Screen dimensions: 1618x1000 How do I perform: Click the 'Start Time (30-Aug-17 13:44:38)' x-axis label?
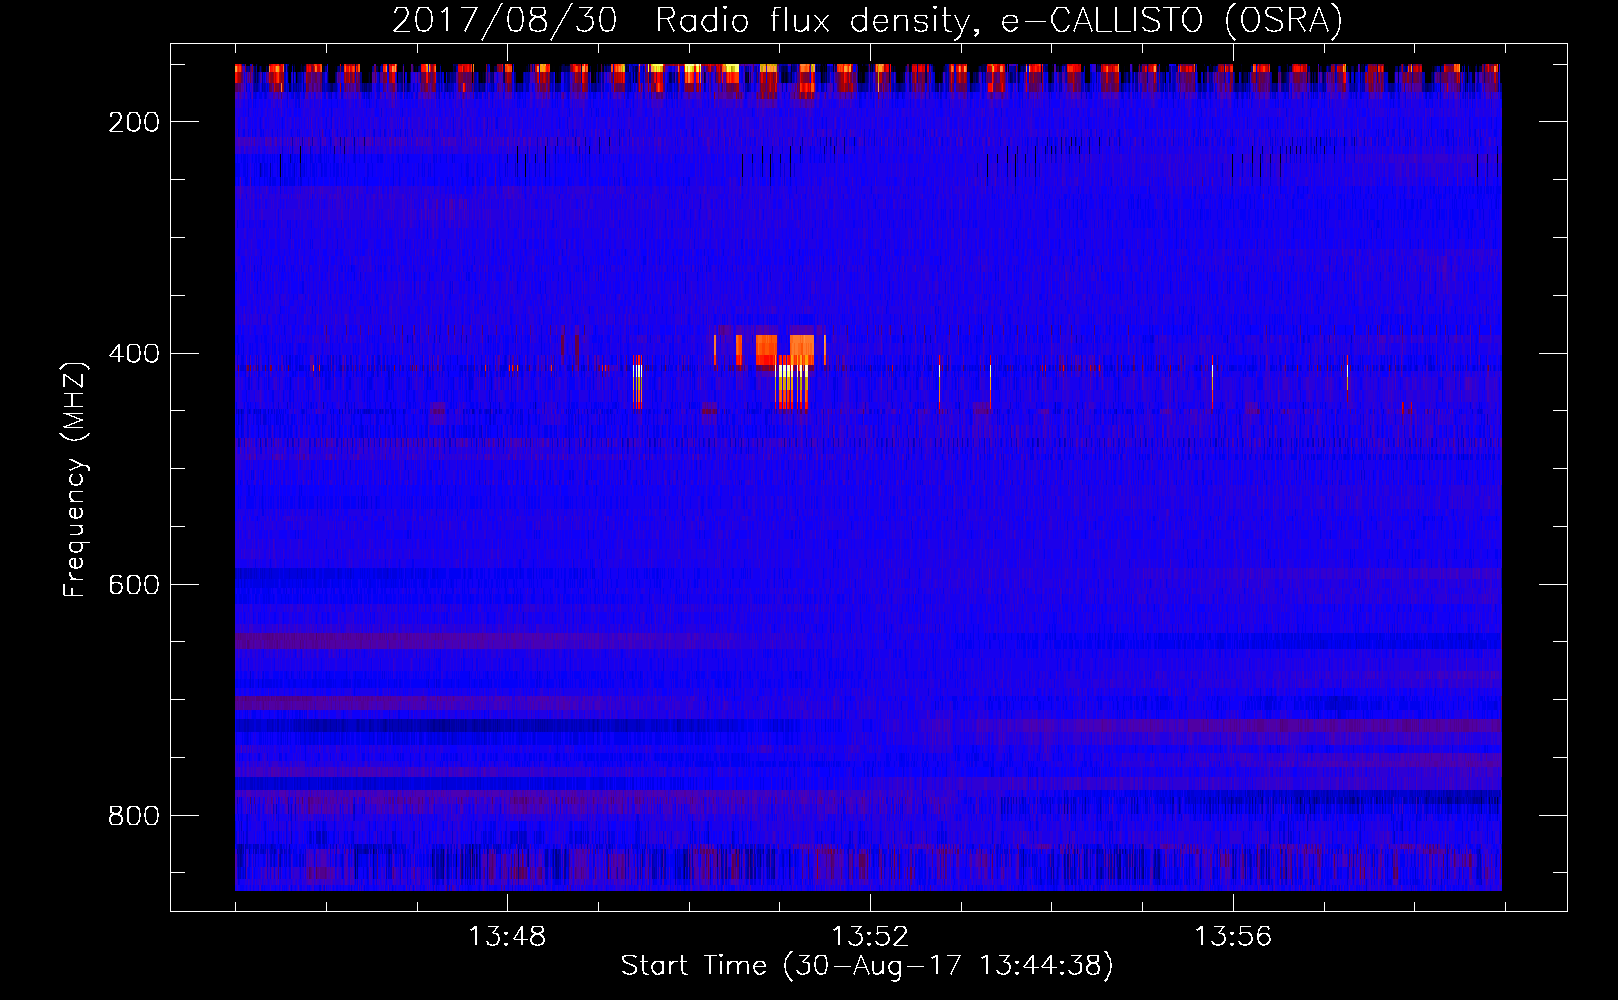867,966
